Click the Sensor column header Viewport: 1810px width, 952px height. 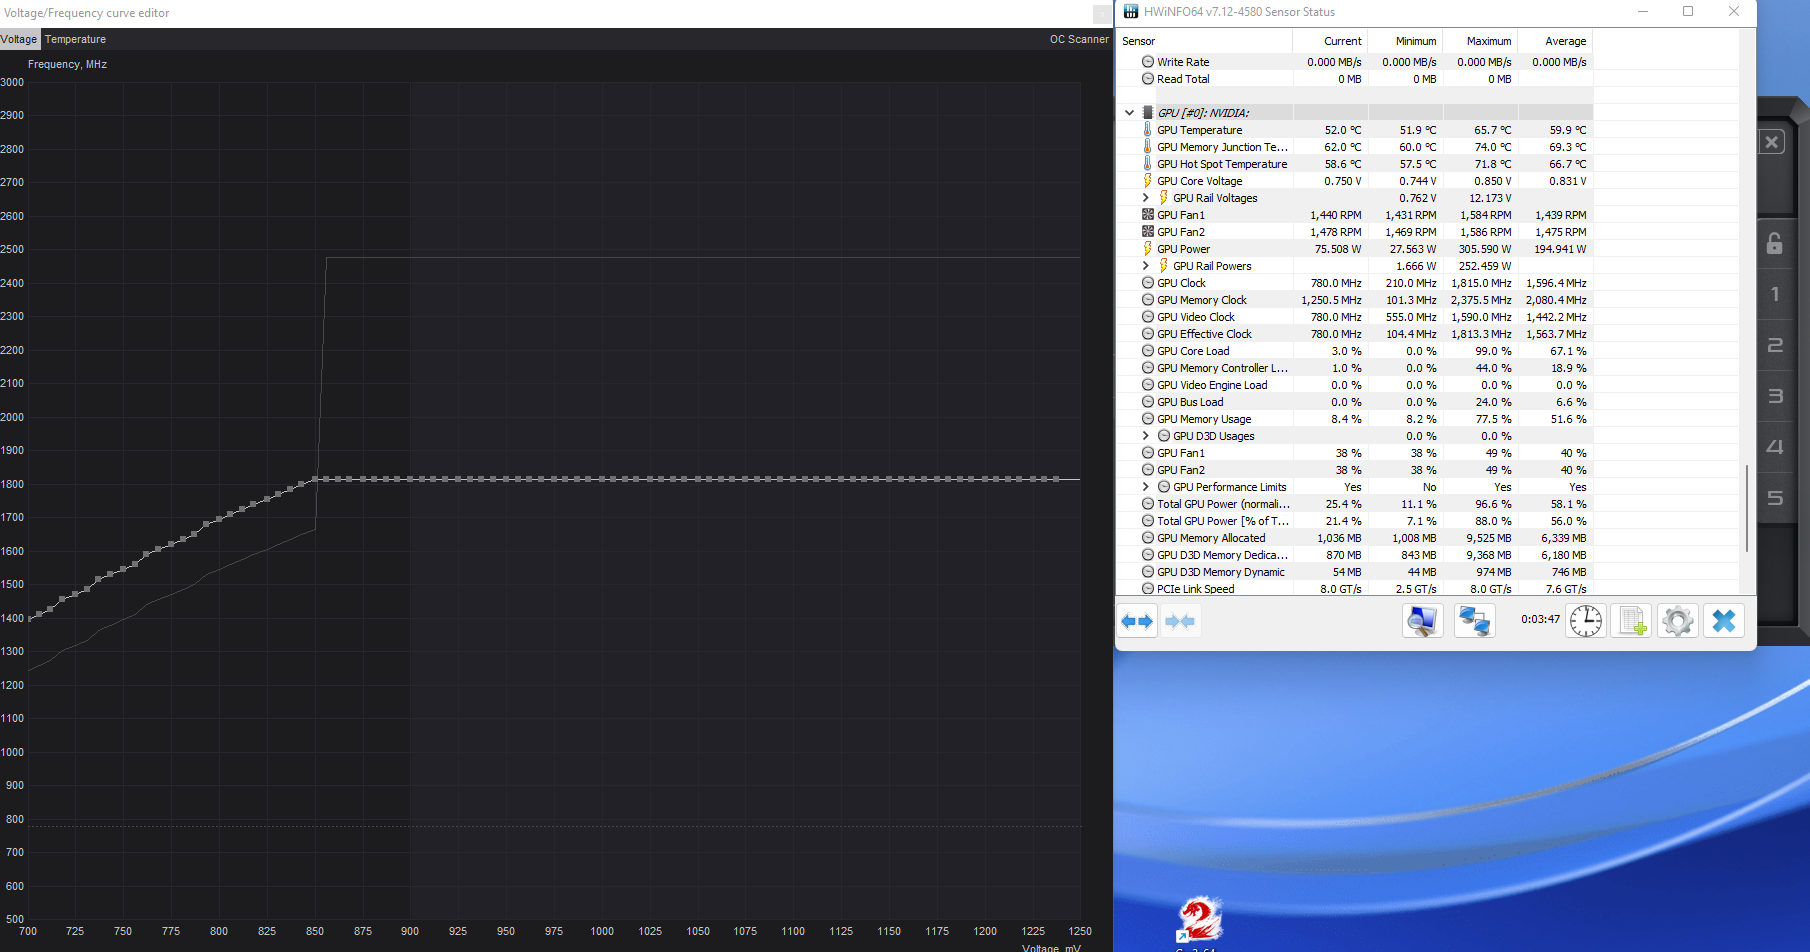pos(1204,41)
